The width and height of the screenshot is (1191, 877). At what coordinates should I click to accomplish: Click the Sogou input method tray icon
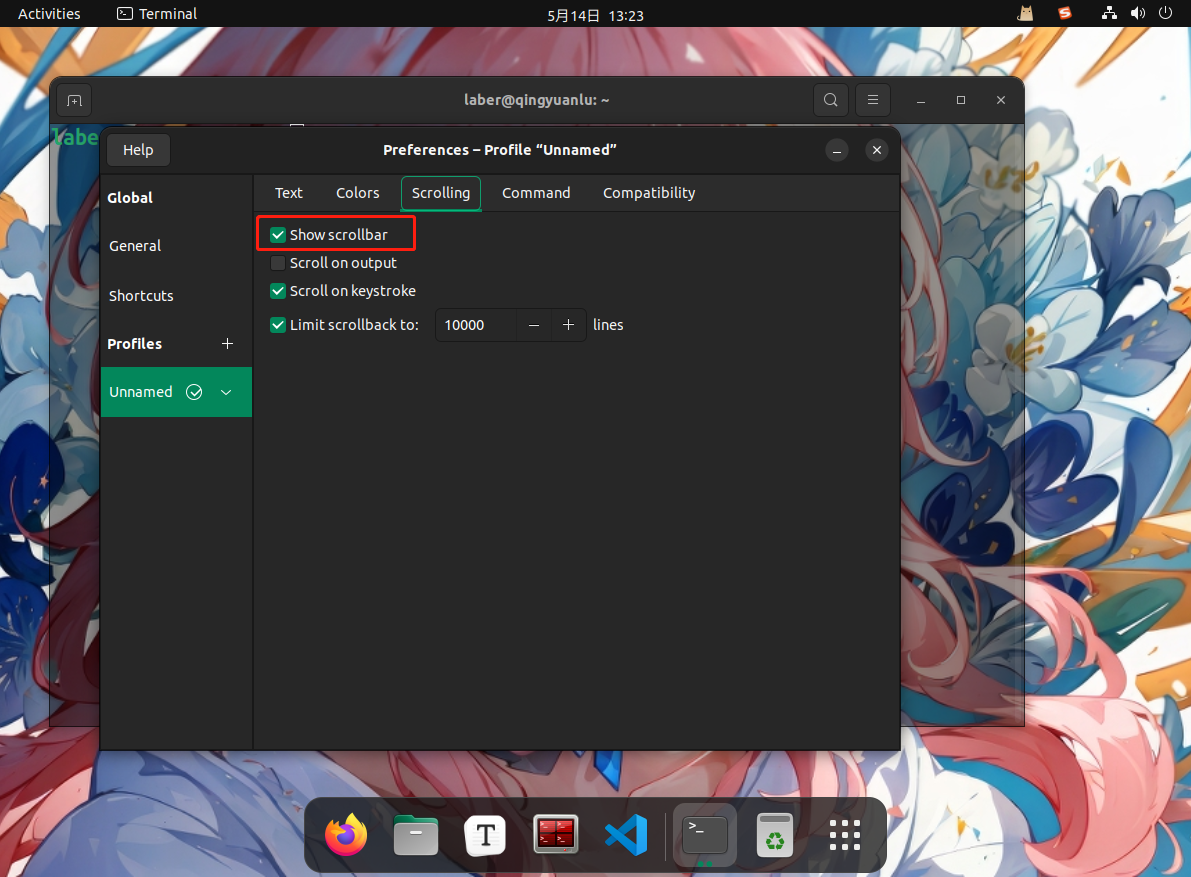click(1065, 13)
